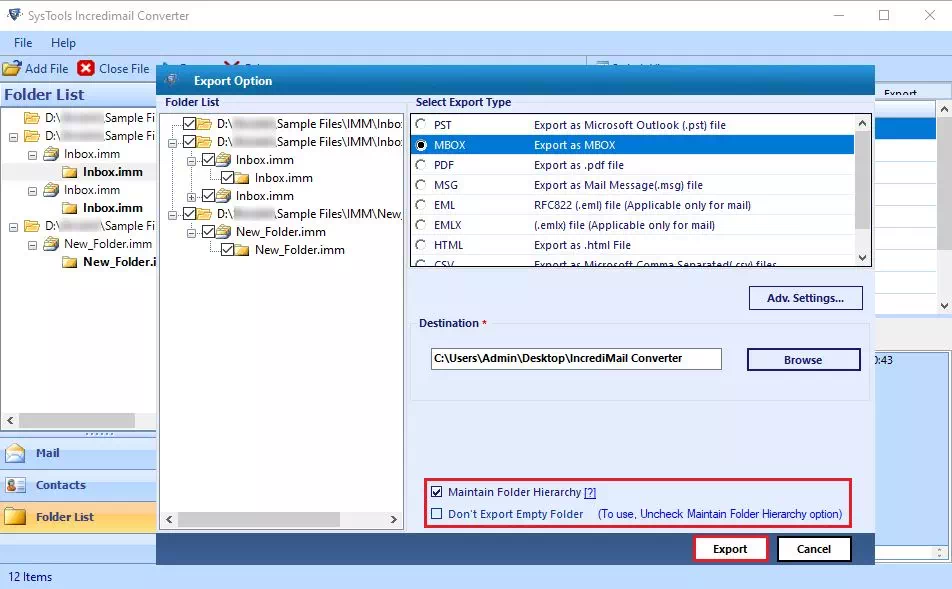Click 'Export as .pdf file' description text
This screenshot has width=952, height=589.
(579, 165)
